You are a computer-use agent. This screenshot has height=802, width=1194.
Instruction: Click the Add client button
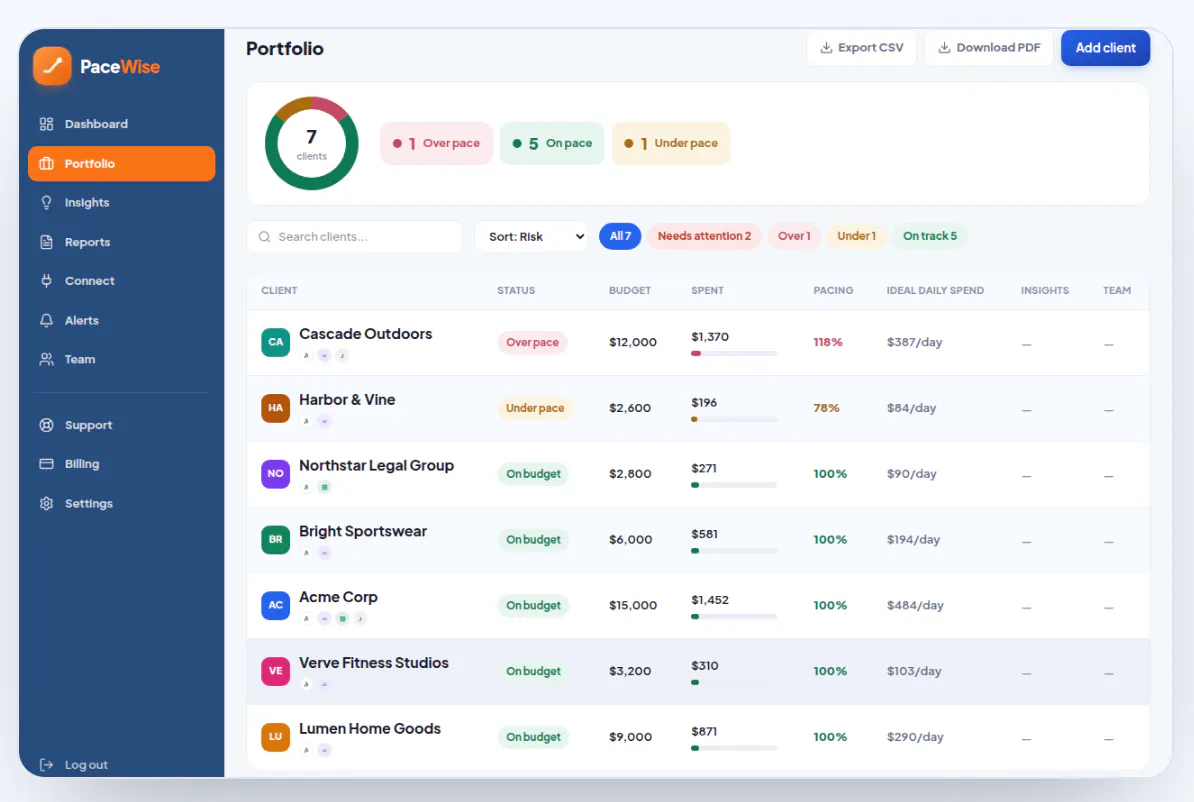pos(1105,48)
